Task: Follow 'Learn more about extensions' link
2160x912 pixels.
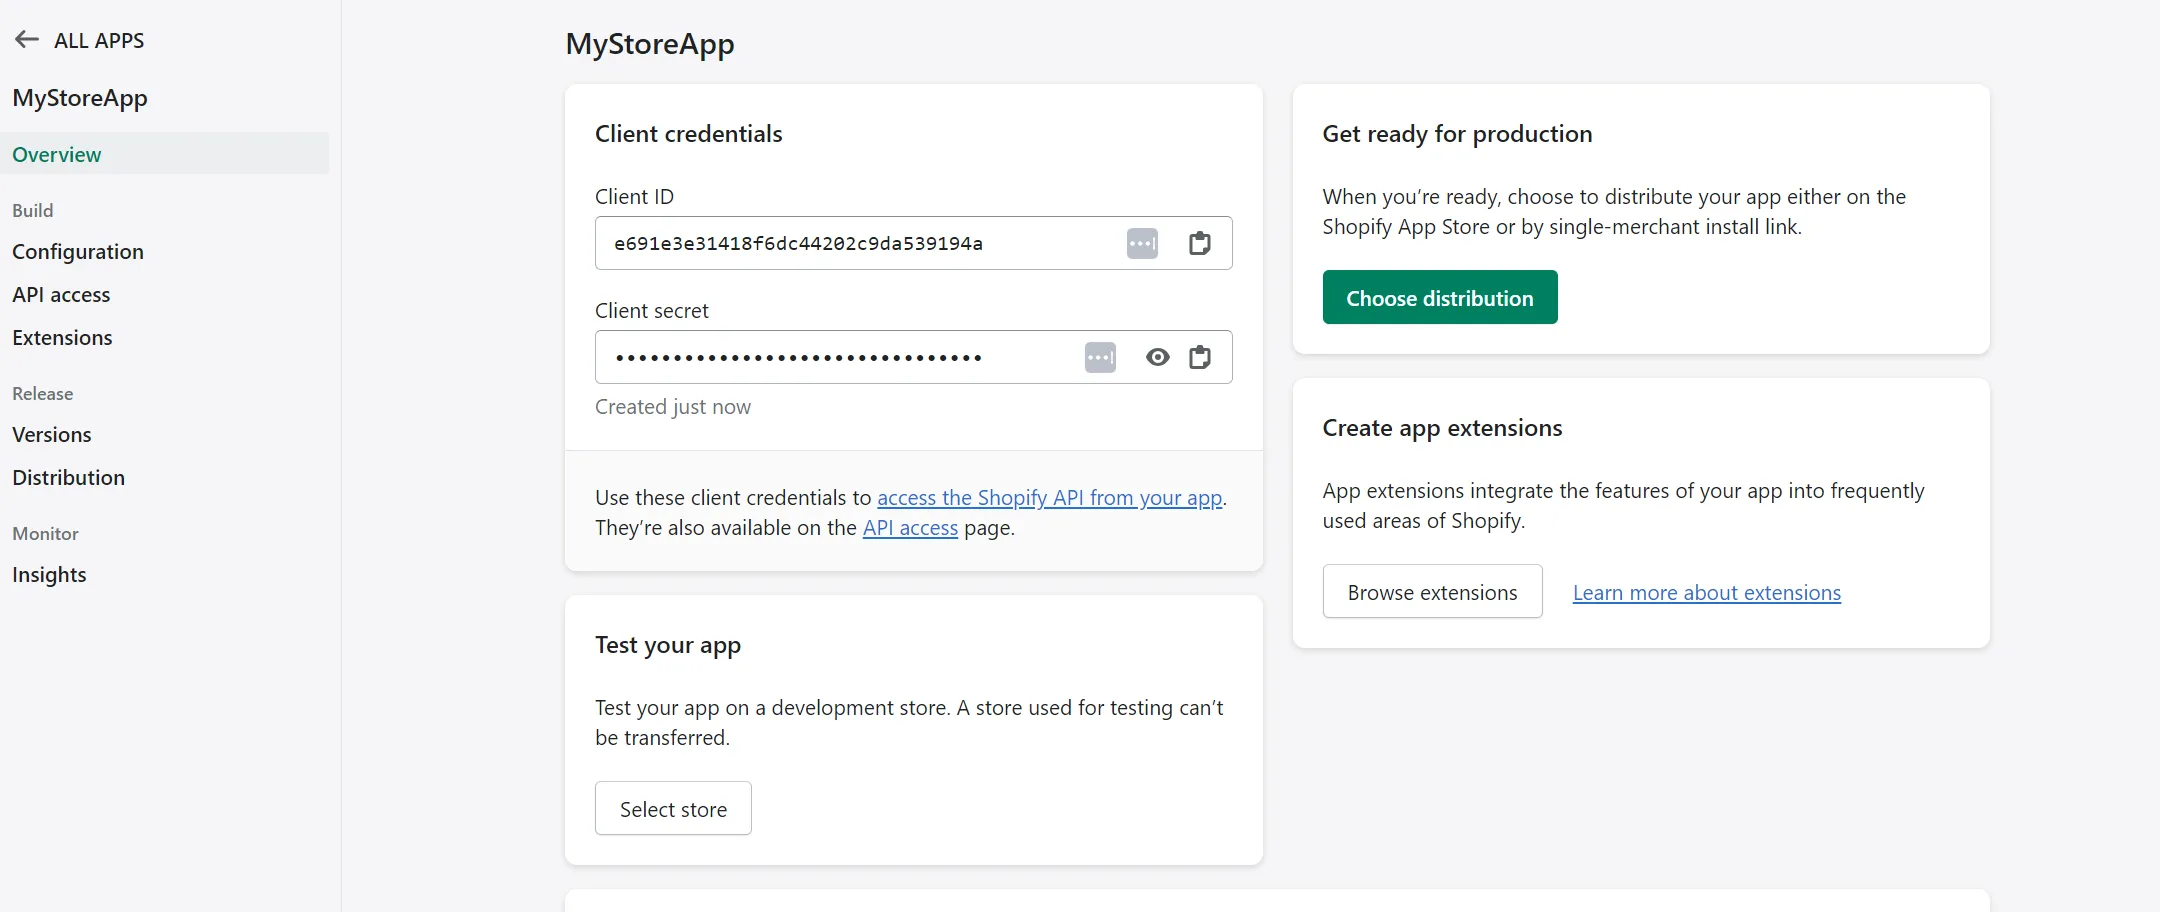Action: [x=1706, y=593]
